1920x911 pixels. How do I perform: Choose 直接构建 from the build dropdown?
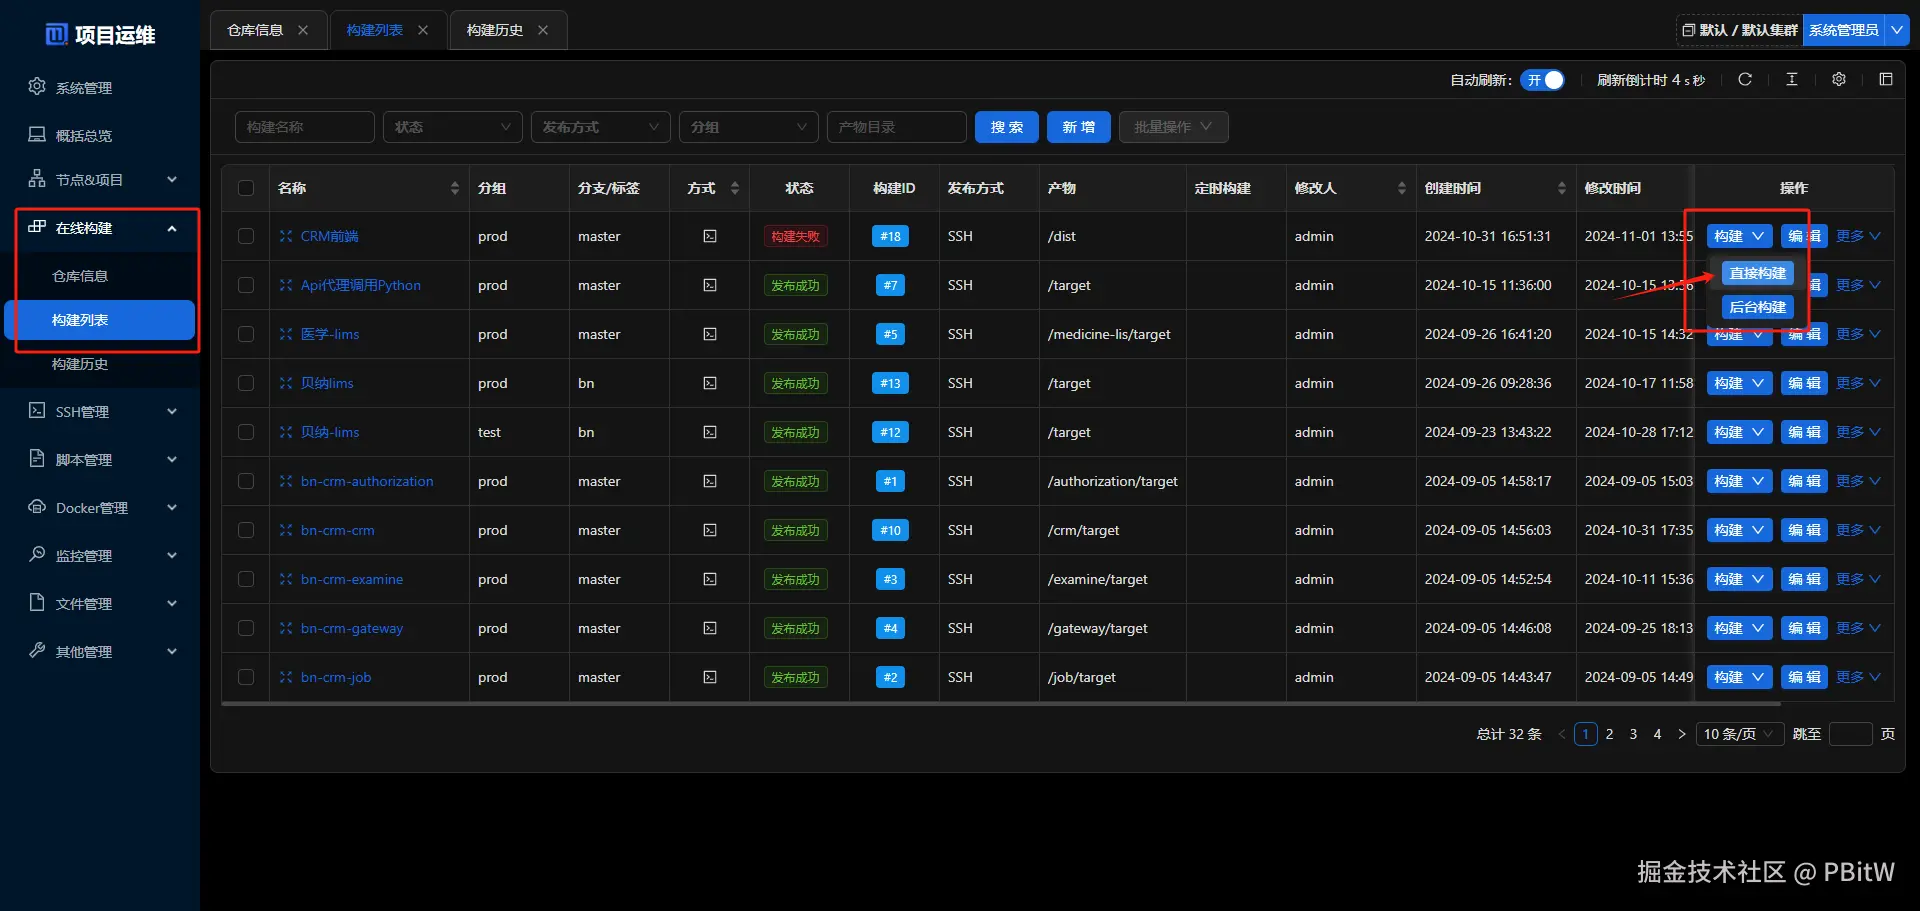1758,273
